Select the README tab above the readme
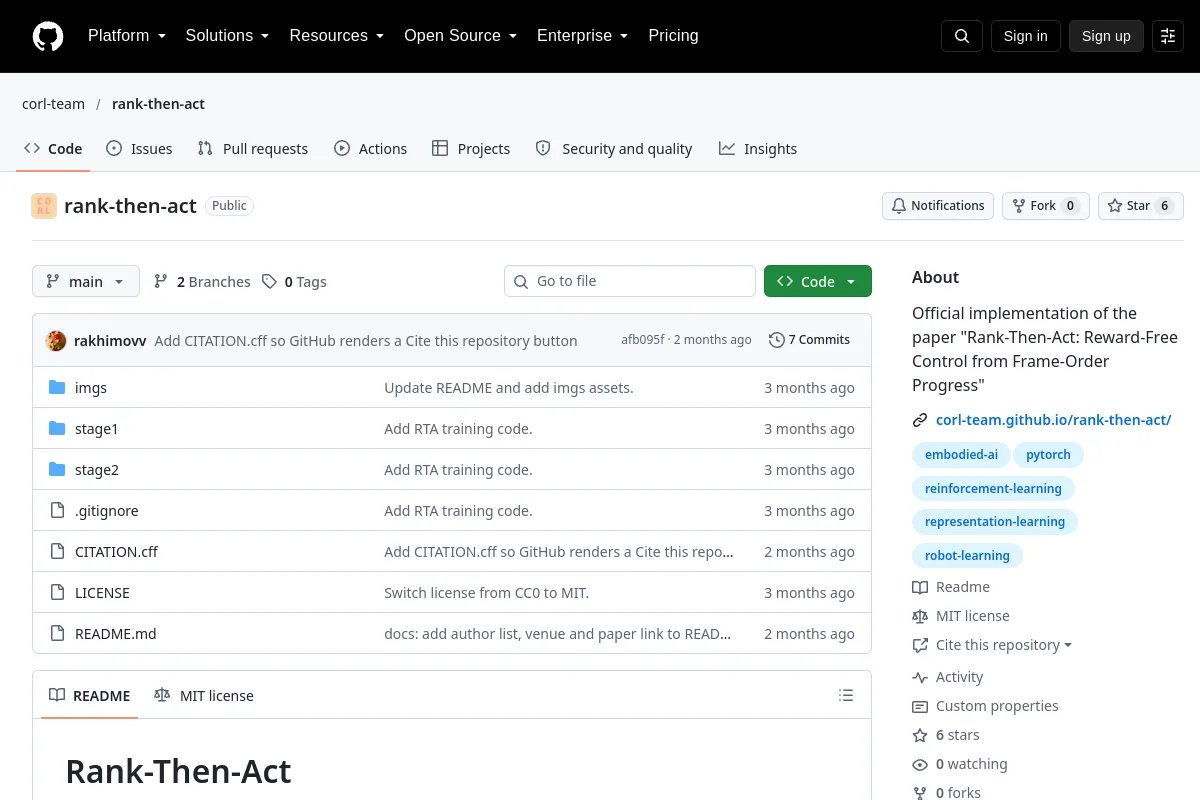 pos(90,695)
